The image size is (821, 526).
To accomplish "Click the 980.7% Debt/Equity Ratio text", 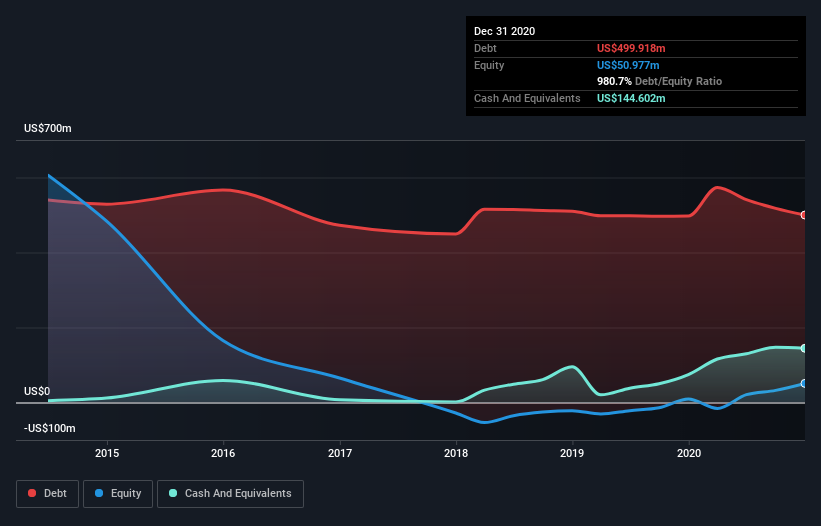I will tap(659, 81).
